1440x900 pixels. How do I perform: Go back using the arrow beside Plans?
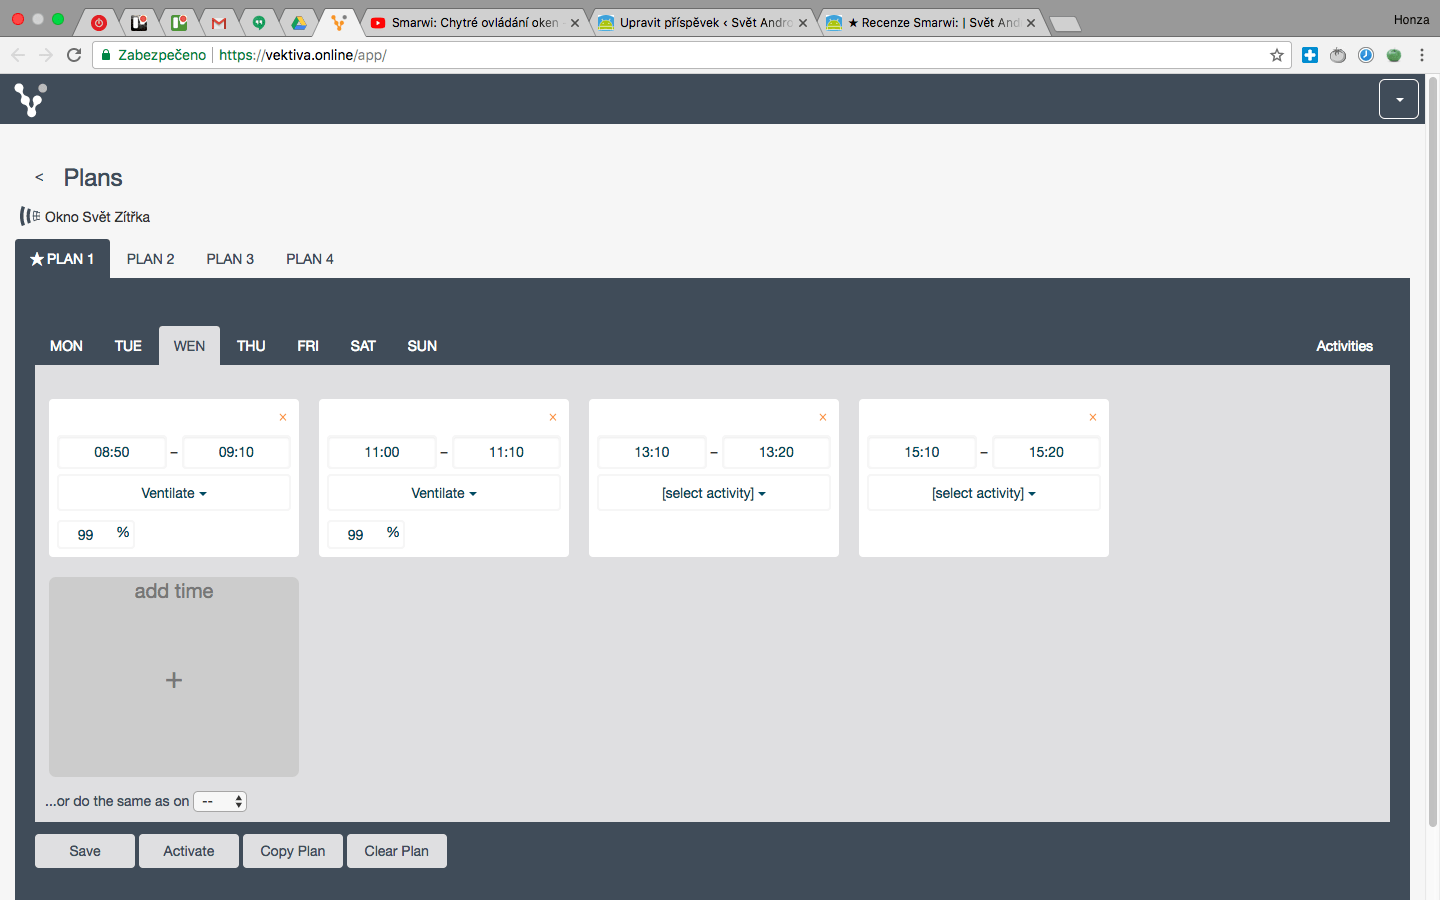39,177
